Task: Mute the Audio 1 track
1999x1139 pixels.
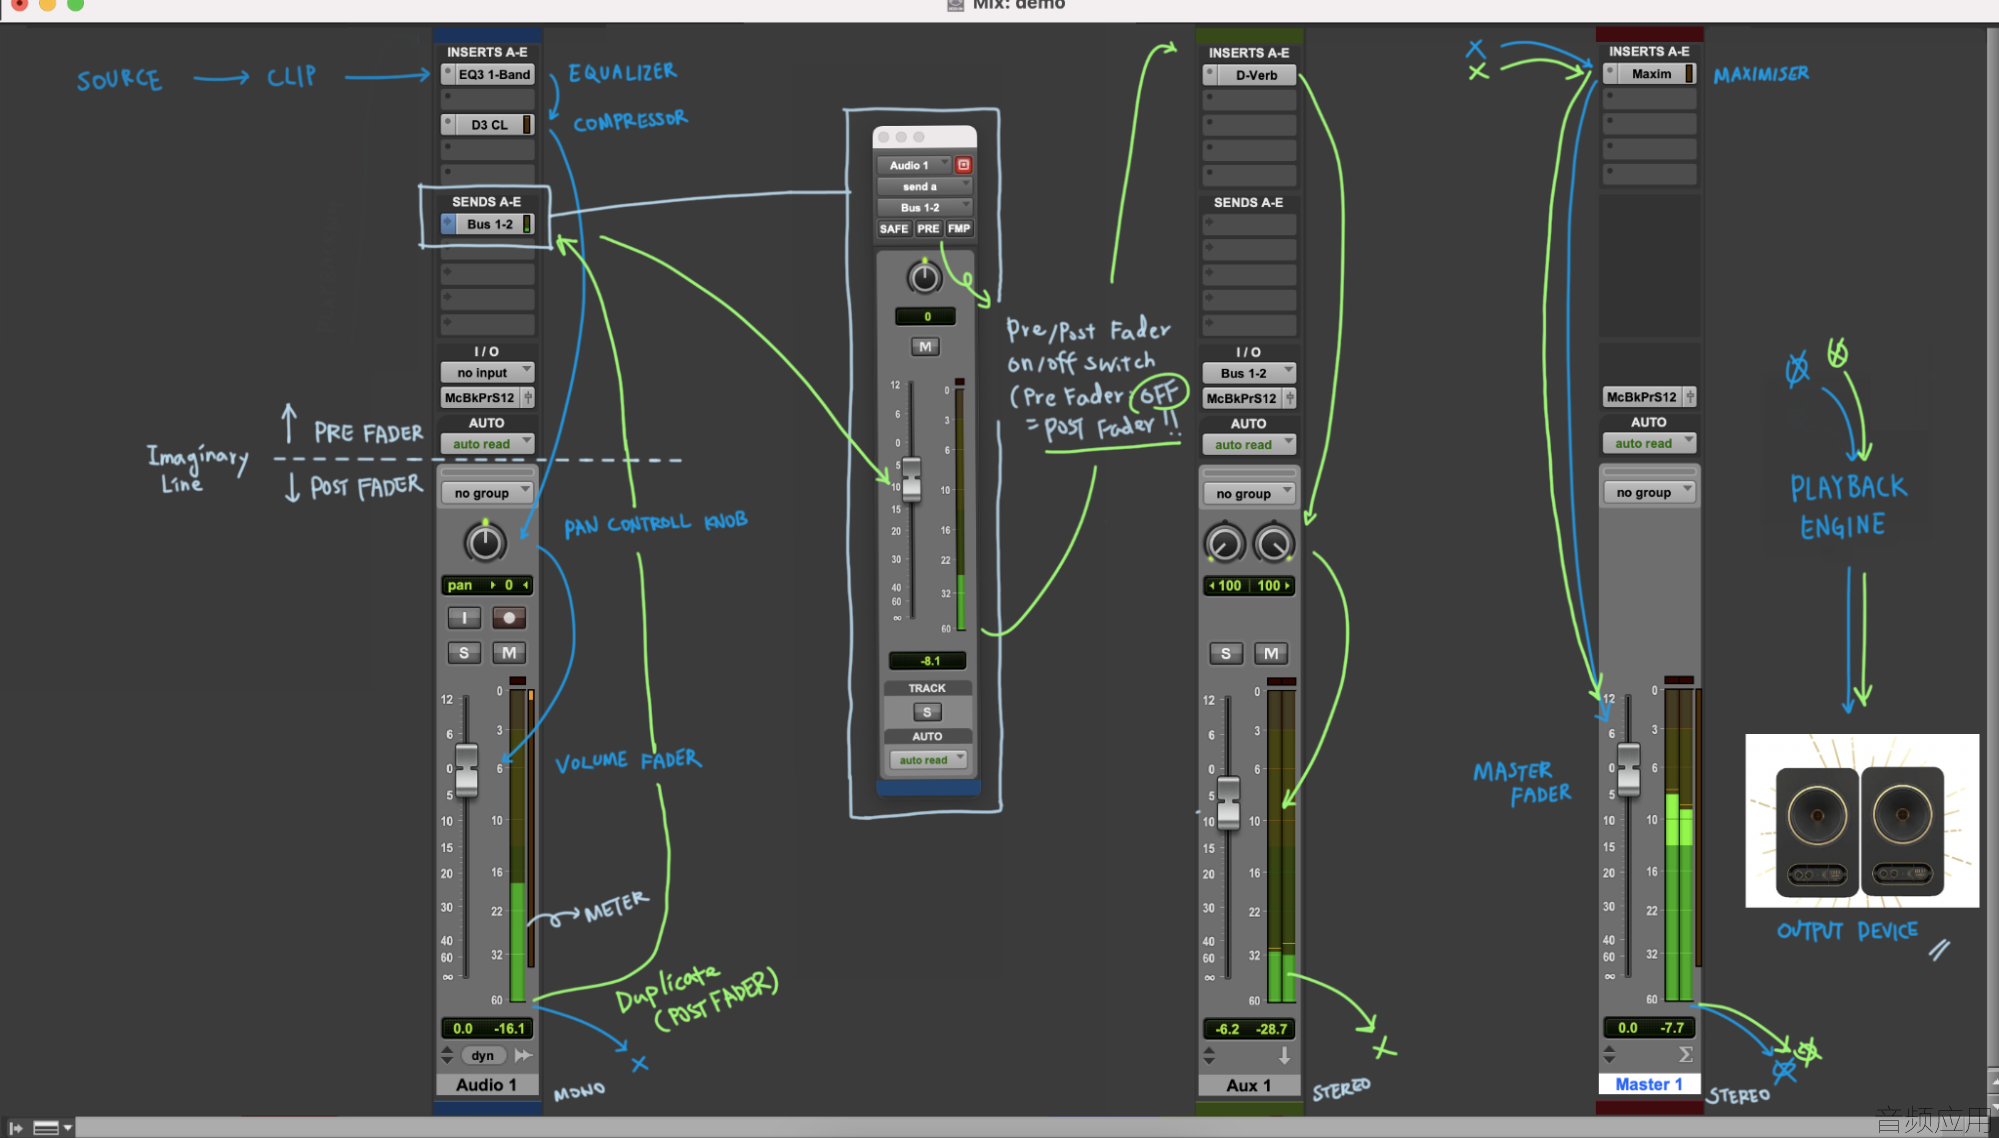Action: tap(509, 653)
